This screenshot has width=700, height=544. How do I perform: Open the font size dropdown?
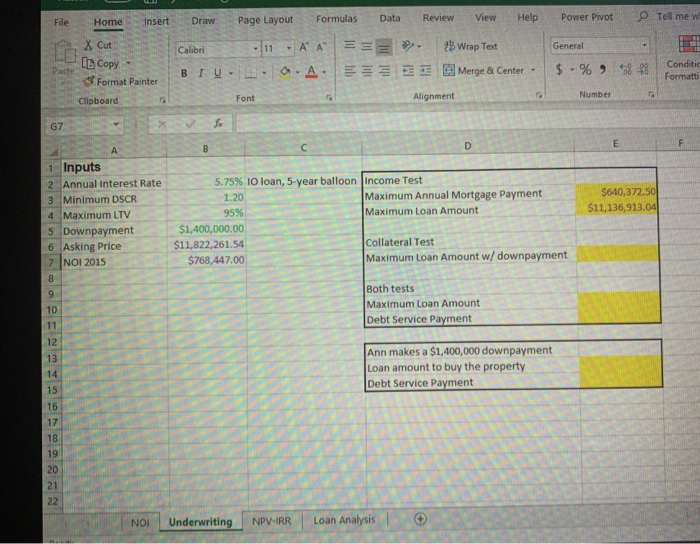click(x=288, y=48)
